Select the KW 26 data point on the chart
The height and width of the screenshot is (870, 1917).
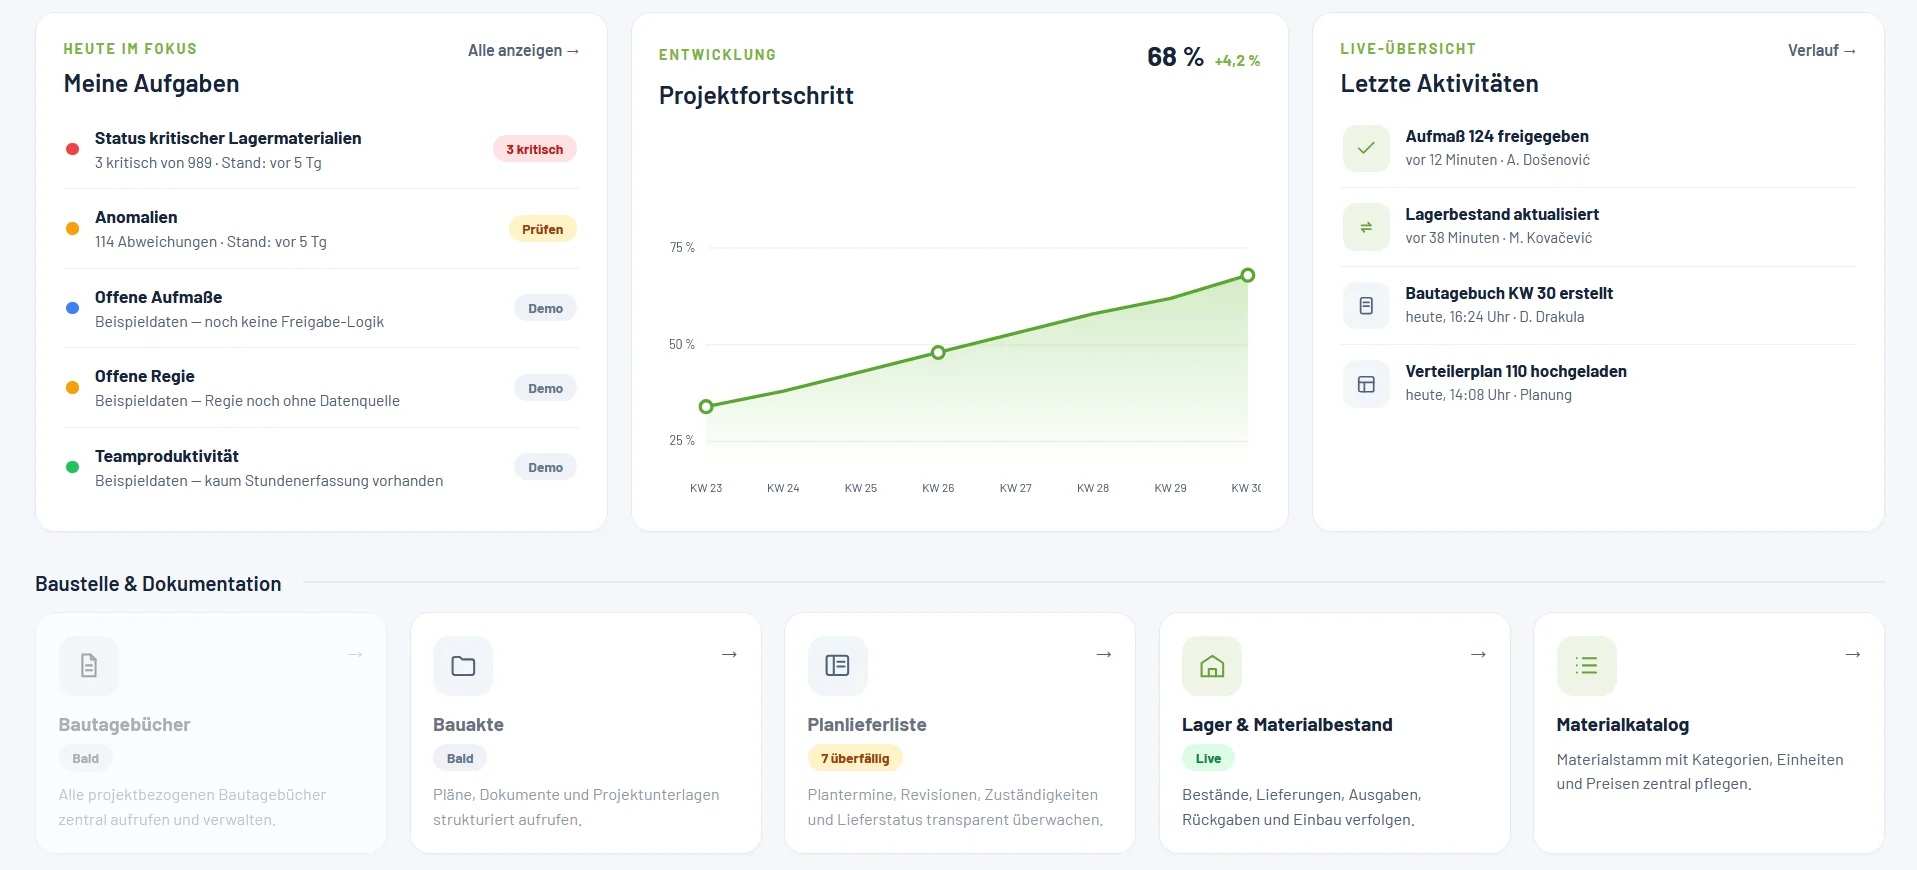pyautogui.click(x=938, y=352)
